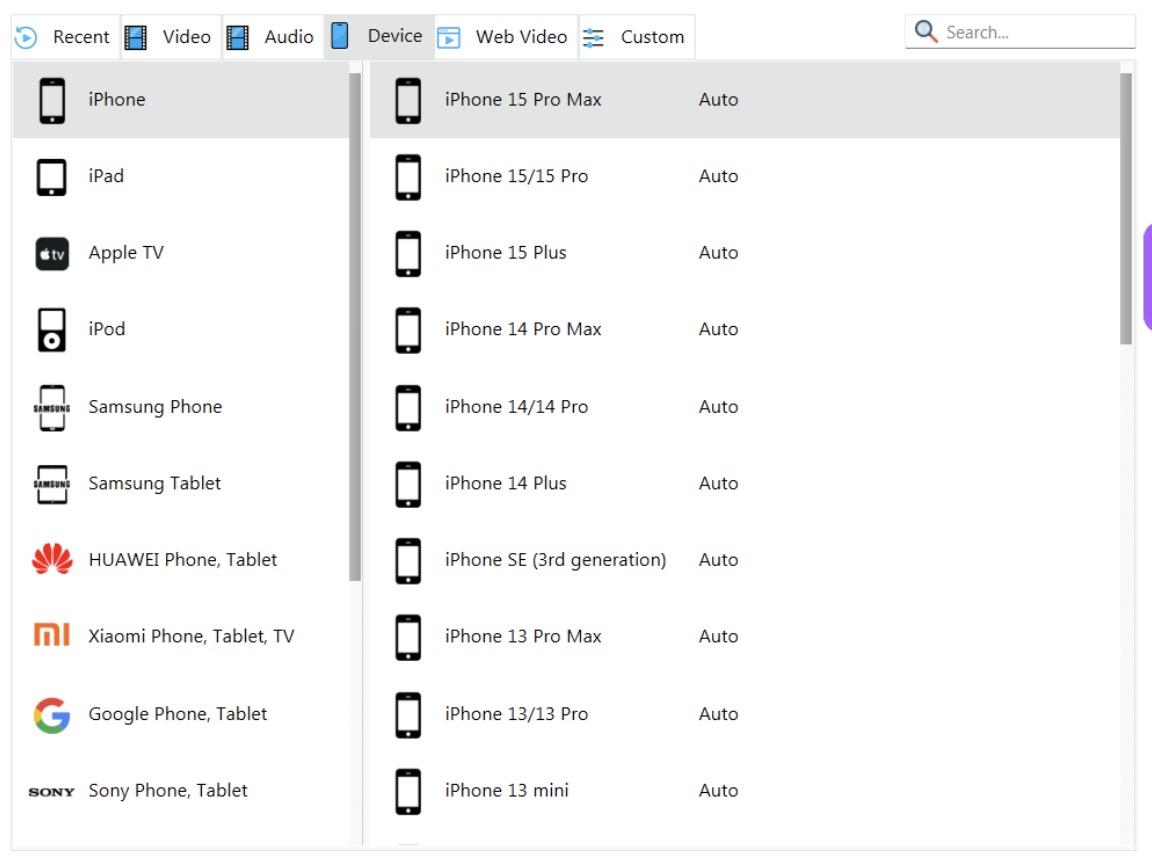The image size is (1152, 858).
Task: Click the HUAWEI logo icon
Action: coord(52,559)
